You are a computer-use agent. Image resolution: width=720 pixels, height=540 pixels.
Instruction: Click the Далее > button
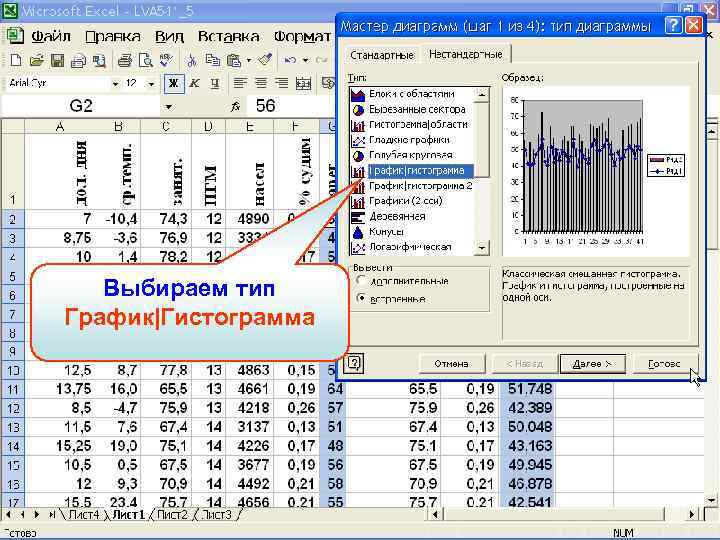592,364
